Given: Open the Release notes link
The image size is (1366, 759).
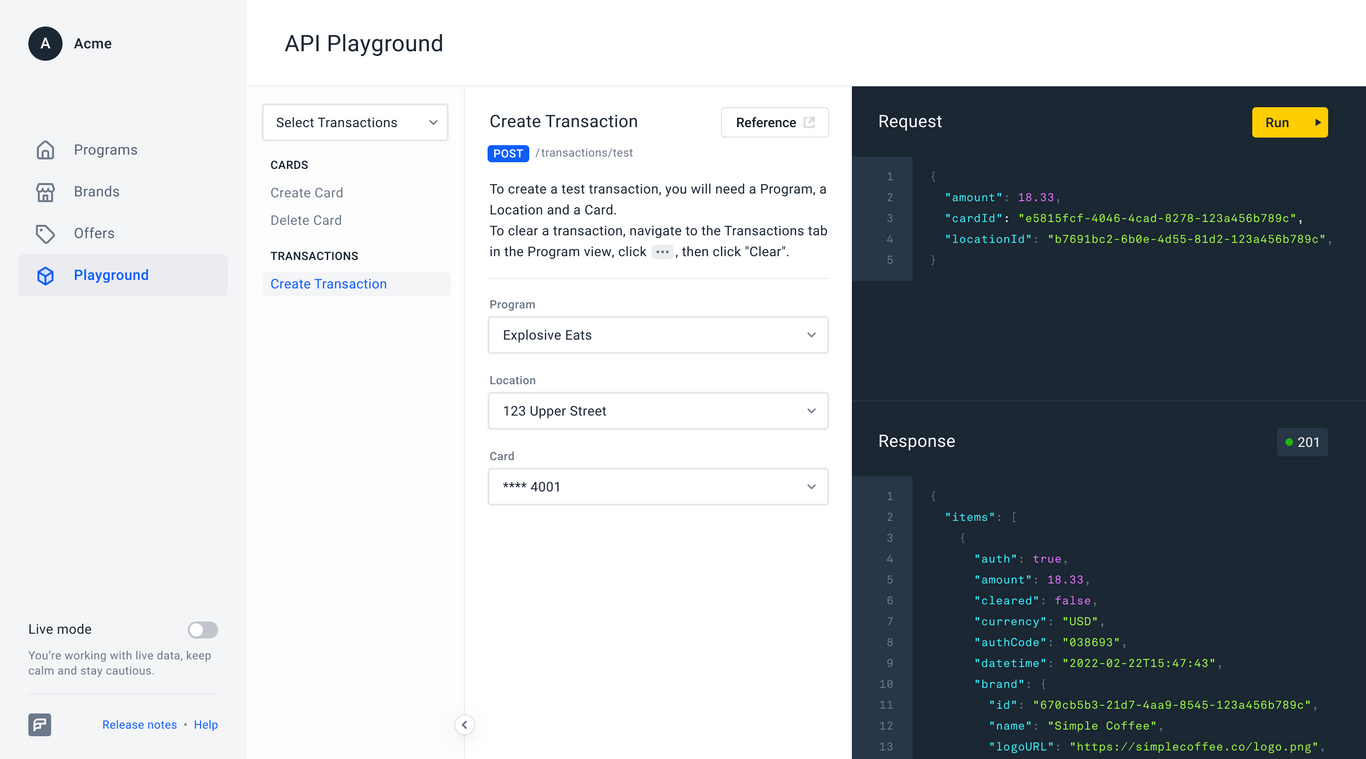Looking at the screenshot, I should point(139,724).
